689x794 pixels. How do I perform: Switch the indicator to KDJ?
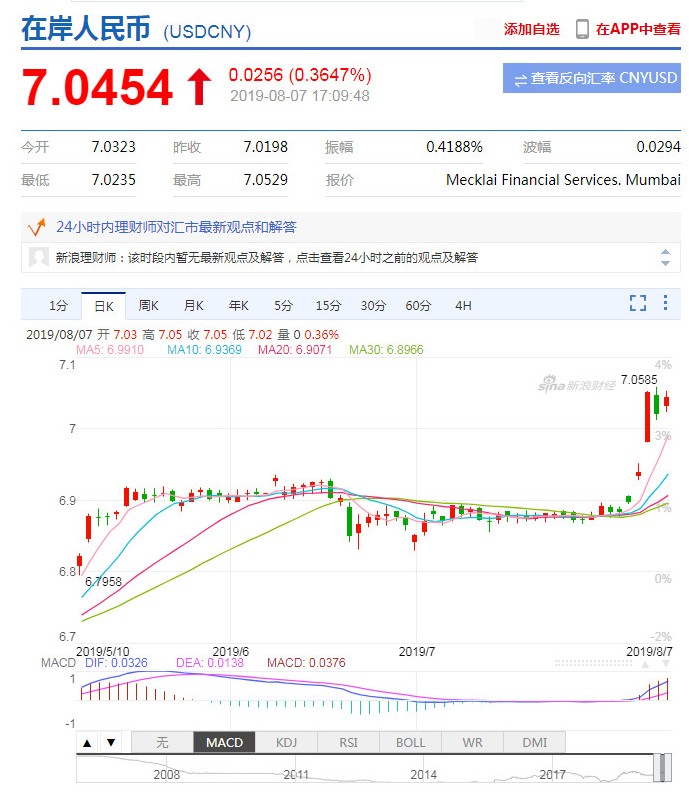286,742
